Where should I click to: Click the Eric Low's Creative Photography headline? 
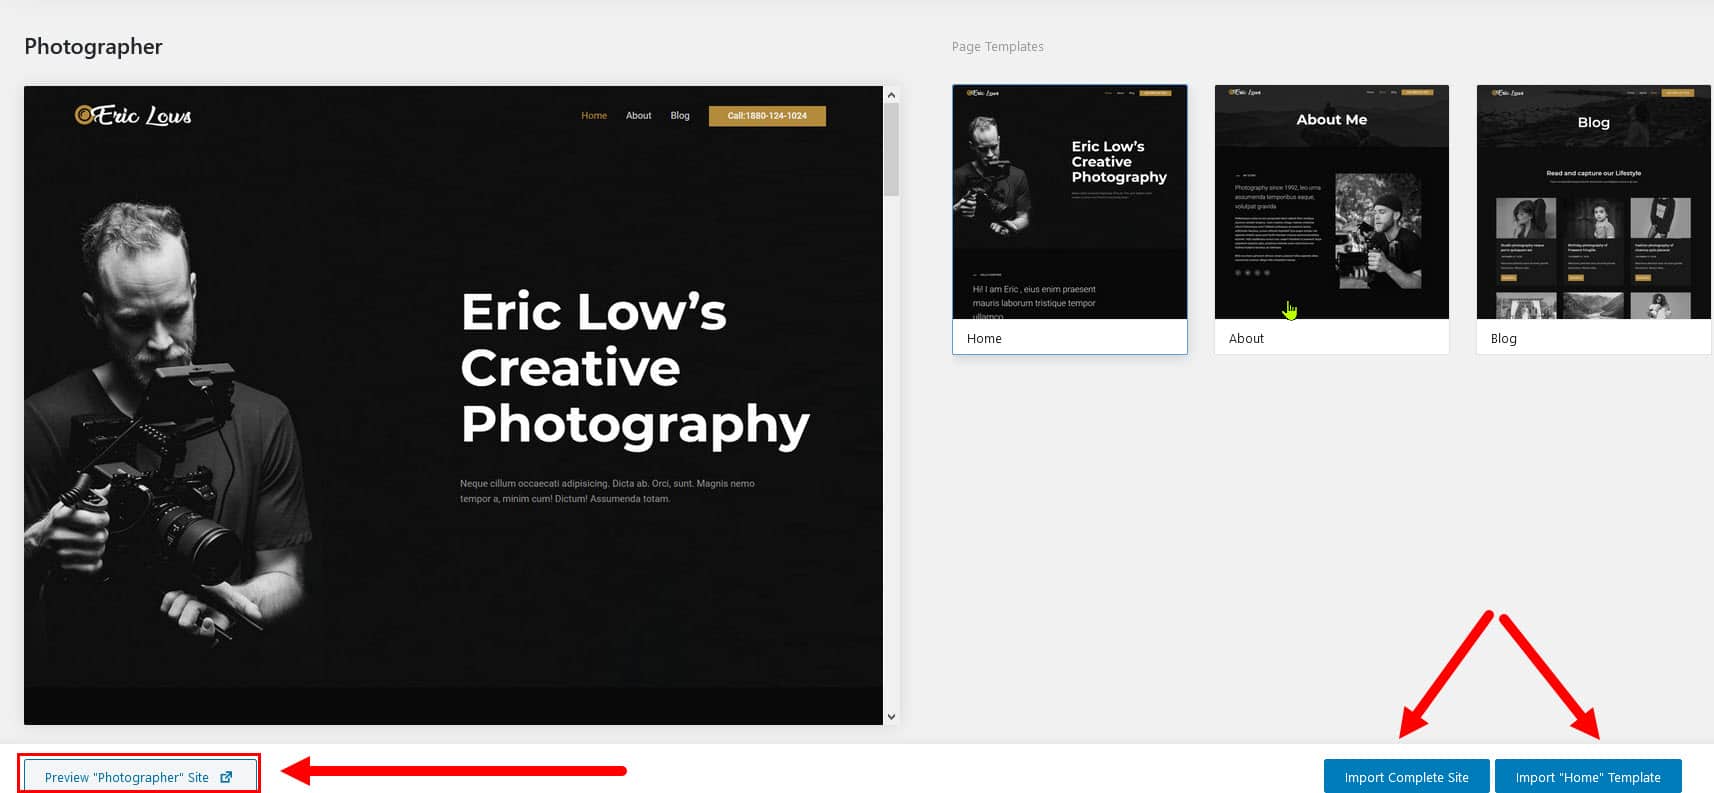634,368
